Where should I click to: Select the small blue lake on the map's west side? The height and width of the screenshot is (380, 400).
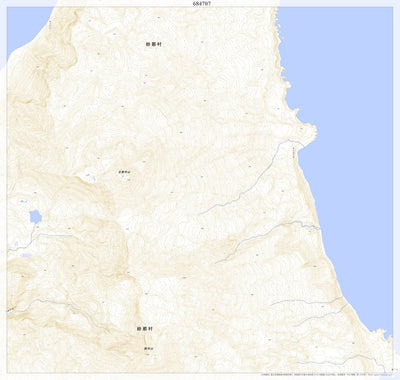click(x=35, y=217)
